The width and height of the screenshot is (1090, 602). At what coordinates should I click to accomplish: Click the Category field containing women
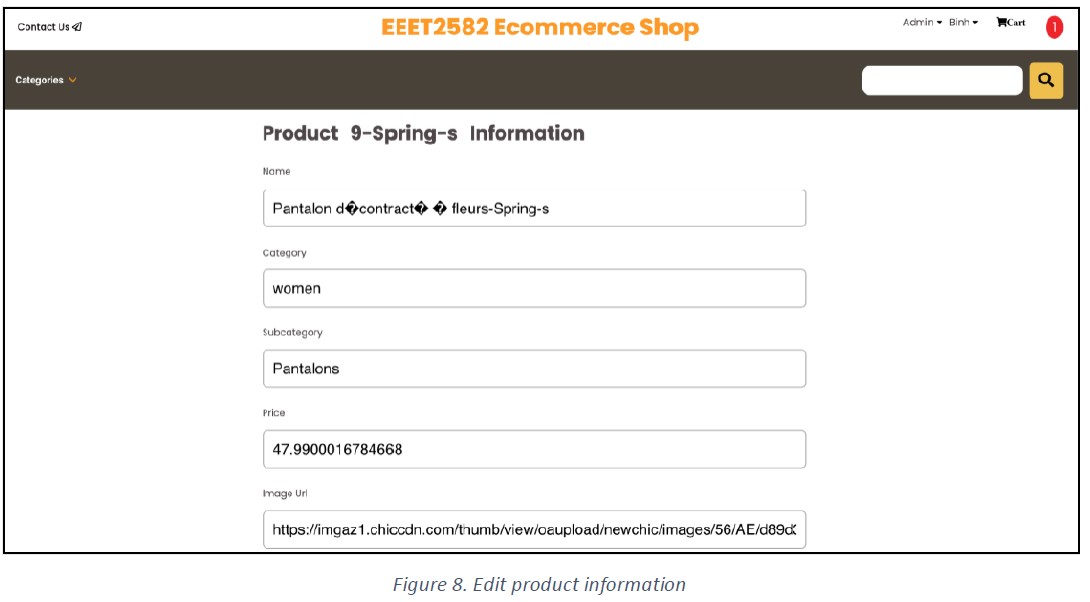(x=535, y=288)
